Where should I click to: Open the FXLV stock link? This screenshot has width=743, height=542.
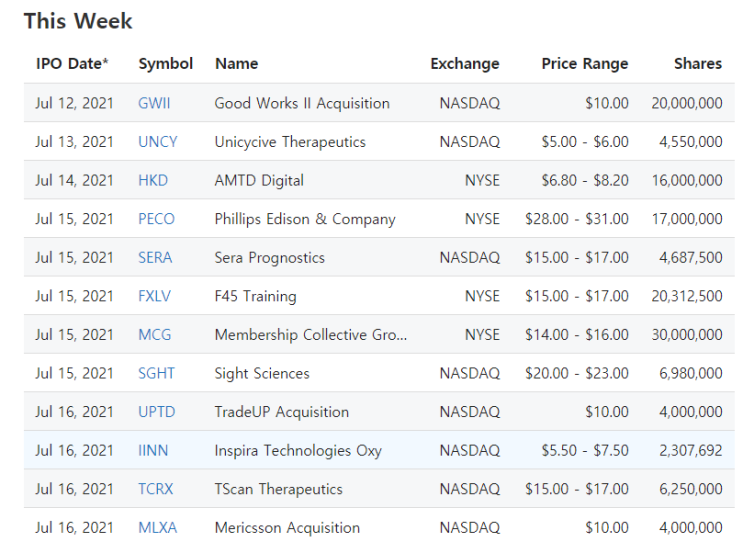coord(154,296)
